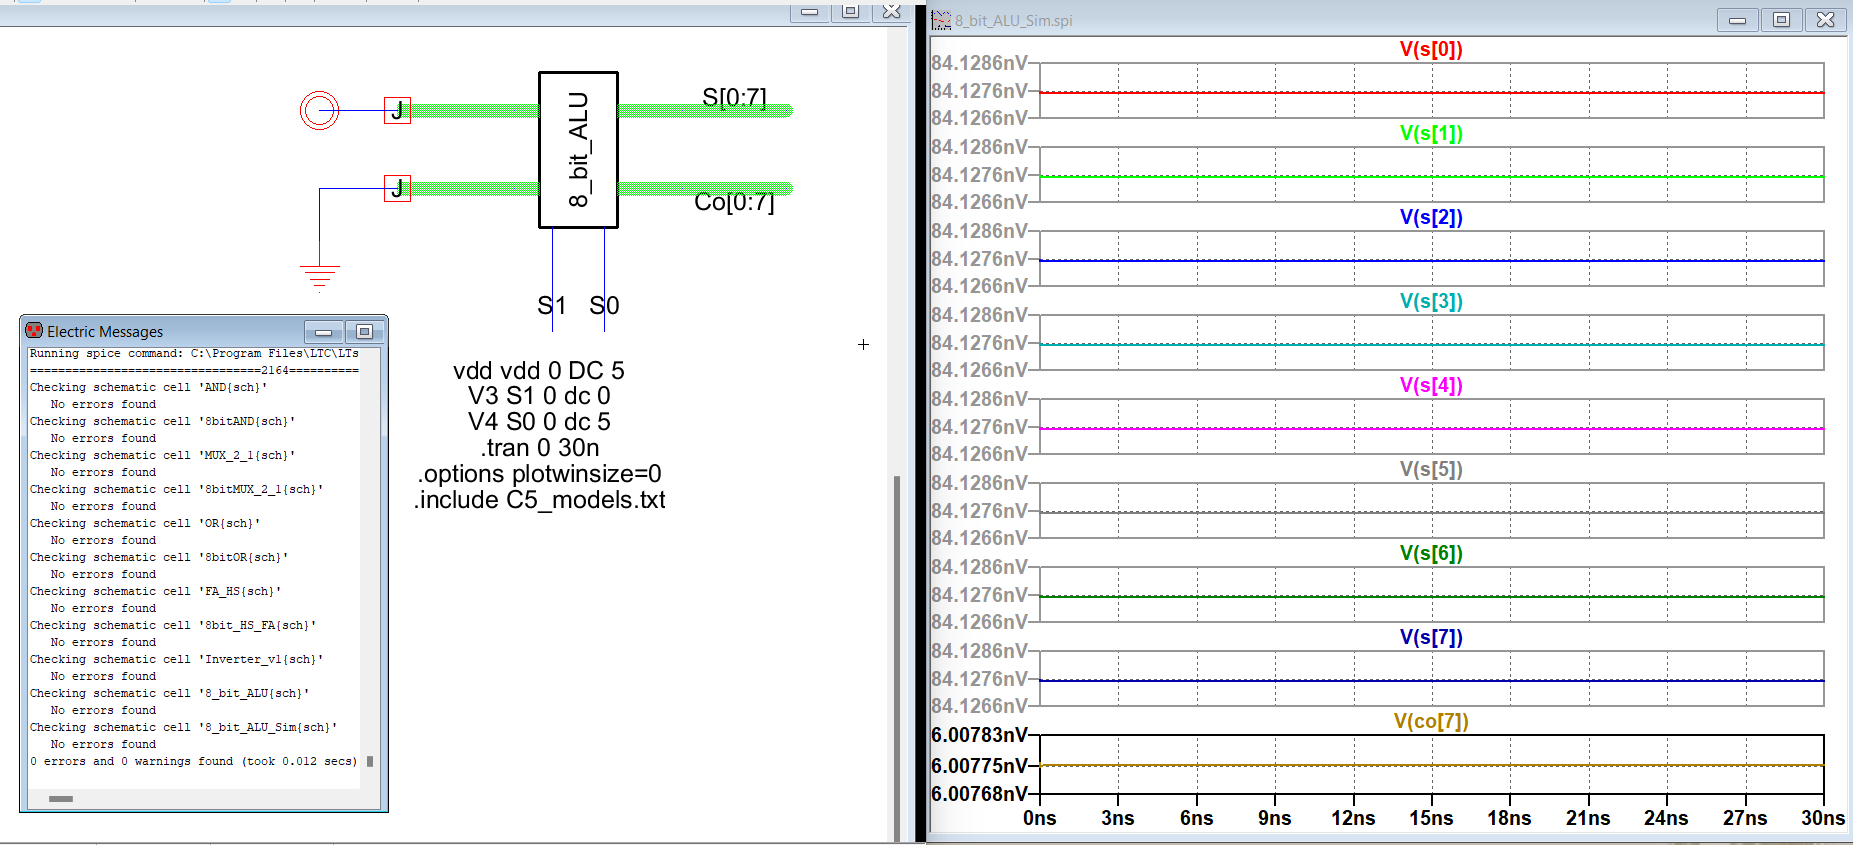The height and width of the screenshot is (845, 1853).
Task: Select the V(s[4]) trace label
Action: [x=1431, y=385]
